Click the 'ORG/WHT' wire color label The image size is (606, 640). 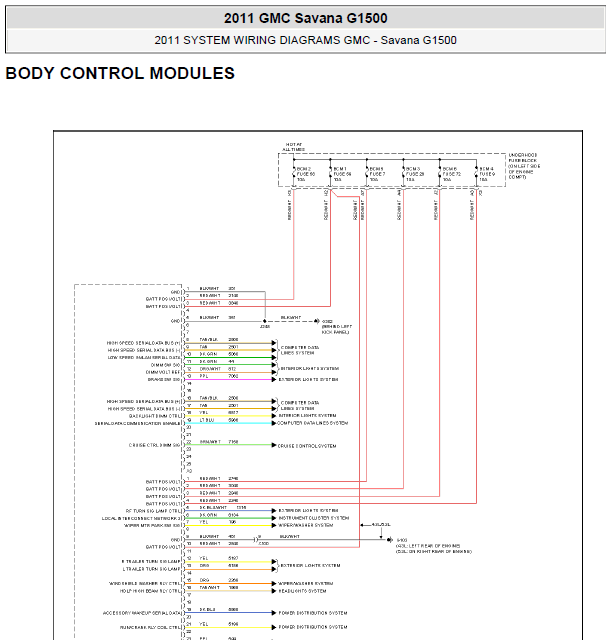coord(210,369)
